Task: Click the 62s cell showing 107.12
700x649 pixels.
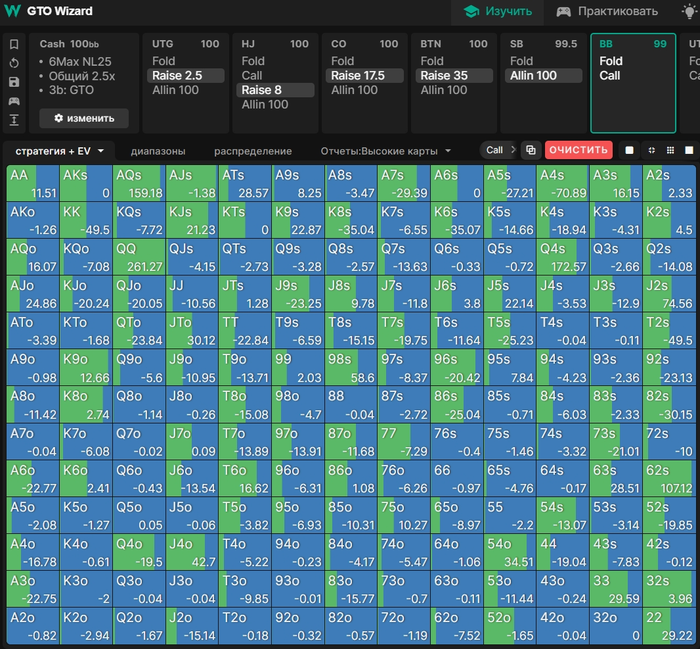Action: tap(668, 478)
